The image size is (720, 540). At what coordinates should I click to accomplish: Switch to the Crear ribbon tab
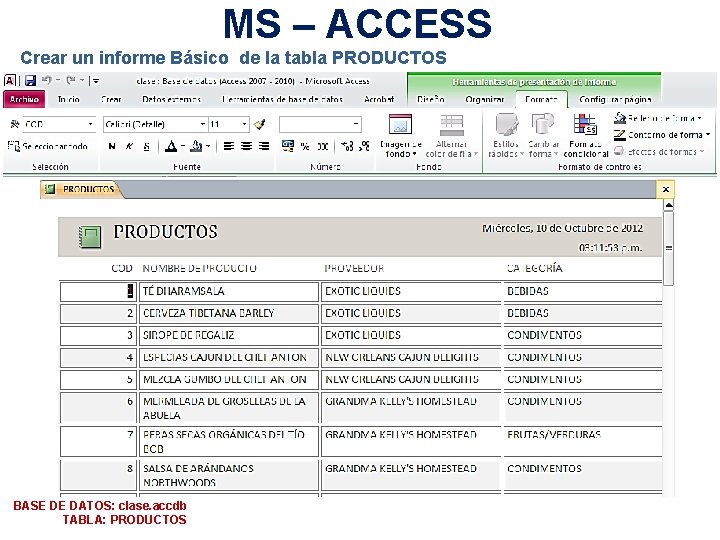pos(111,99)
